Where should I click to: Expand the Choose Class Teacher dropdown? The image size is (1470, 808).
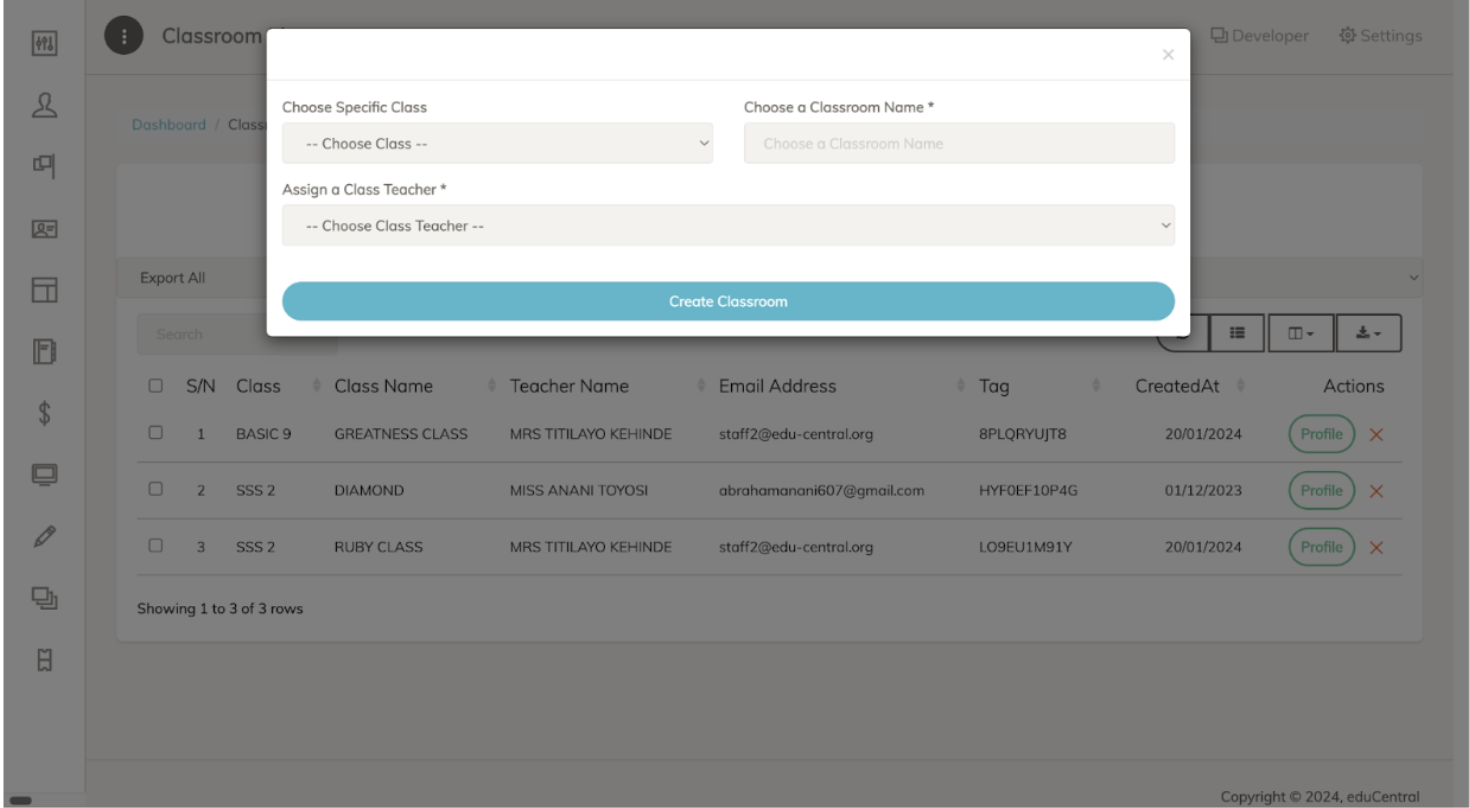click(x=728, y=226)
